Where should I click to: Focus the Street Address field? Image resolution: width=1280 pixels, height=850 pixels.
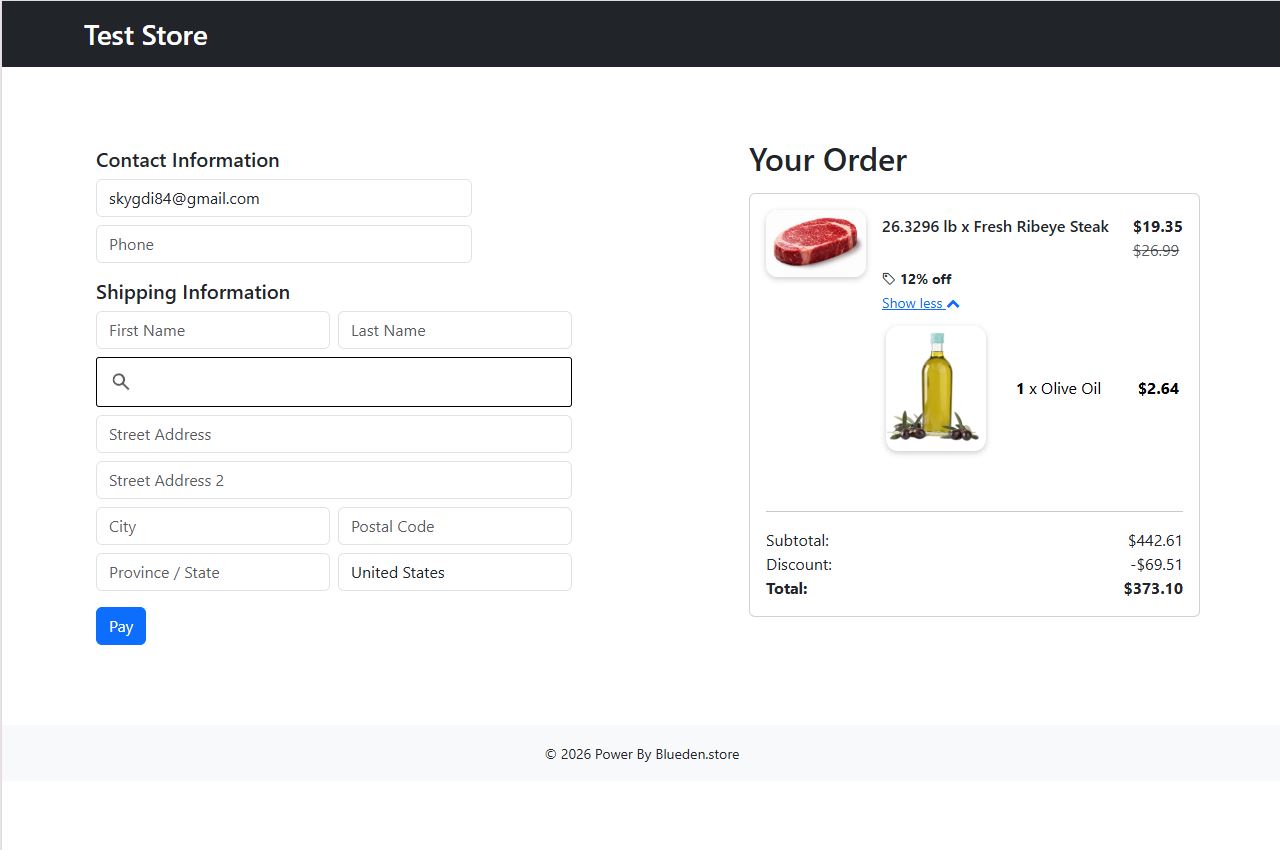pyautogui.click(x=333, y=434)
